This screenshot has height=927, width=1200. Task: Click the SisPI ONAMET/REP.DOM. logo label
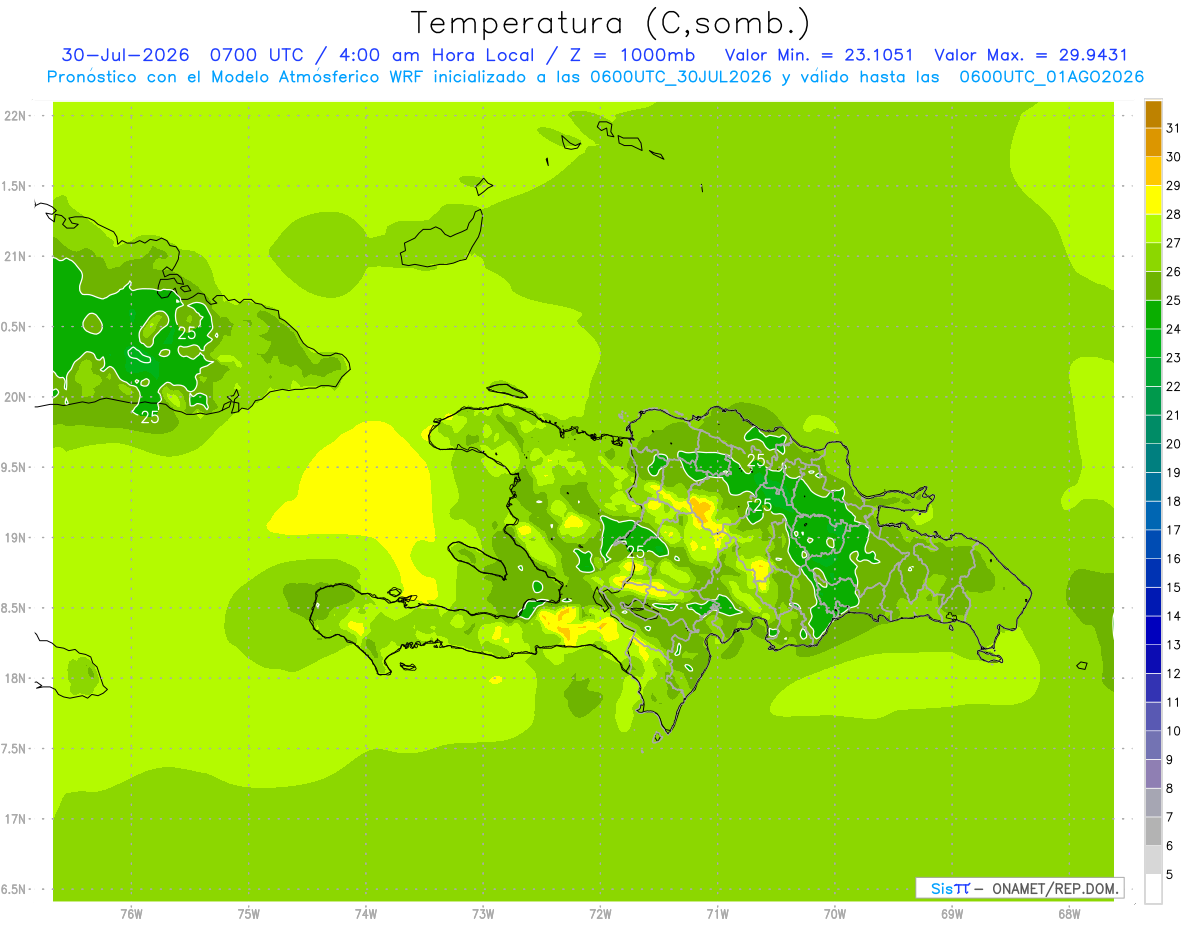point(1019,888)
